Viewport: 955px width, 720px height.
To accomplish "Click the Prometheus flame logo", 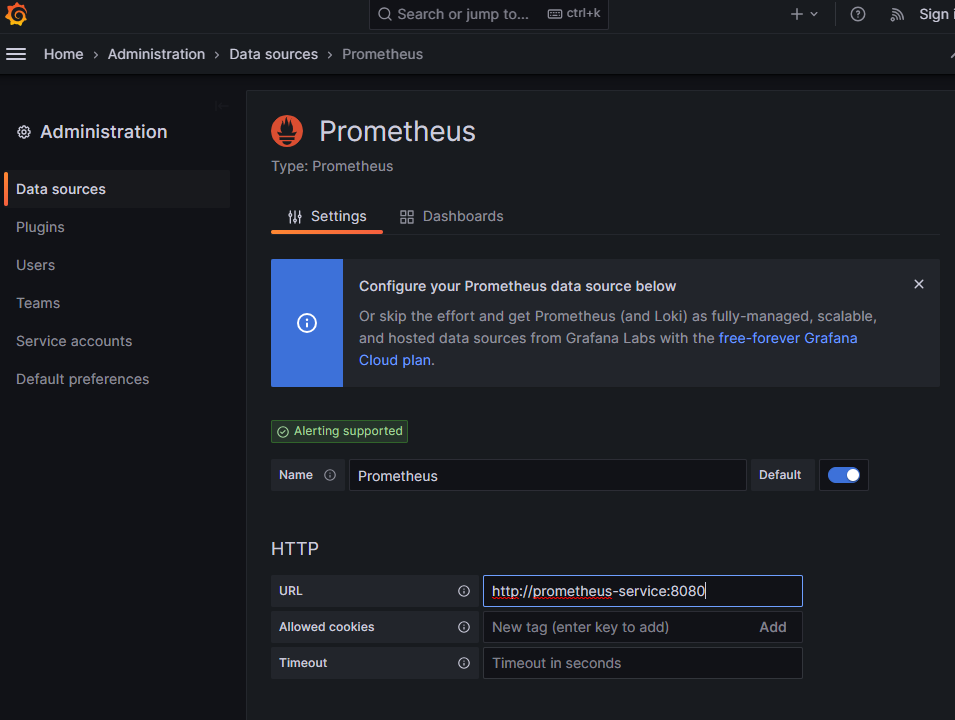I will [x=287, y=131].
